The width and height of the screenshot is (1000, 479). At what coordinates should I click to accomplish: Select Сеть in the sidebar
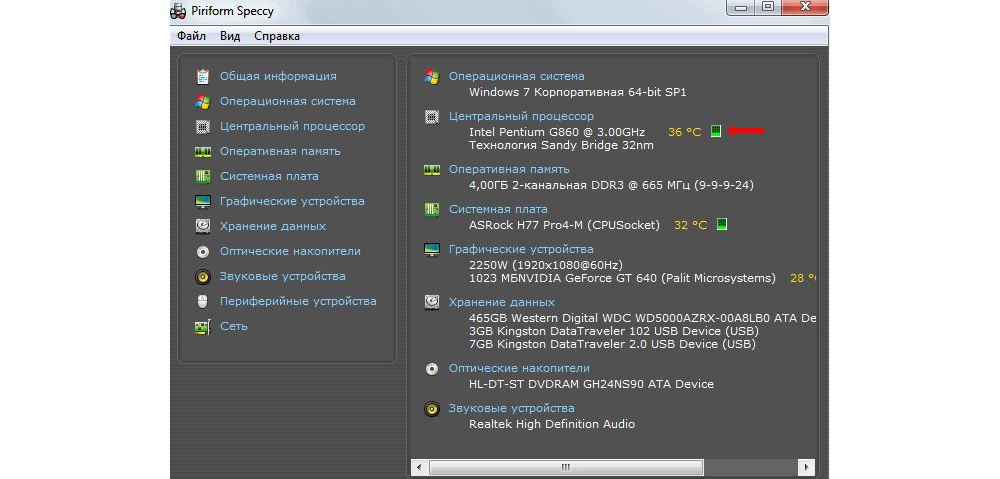(234, 326)
